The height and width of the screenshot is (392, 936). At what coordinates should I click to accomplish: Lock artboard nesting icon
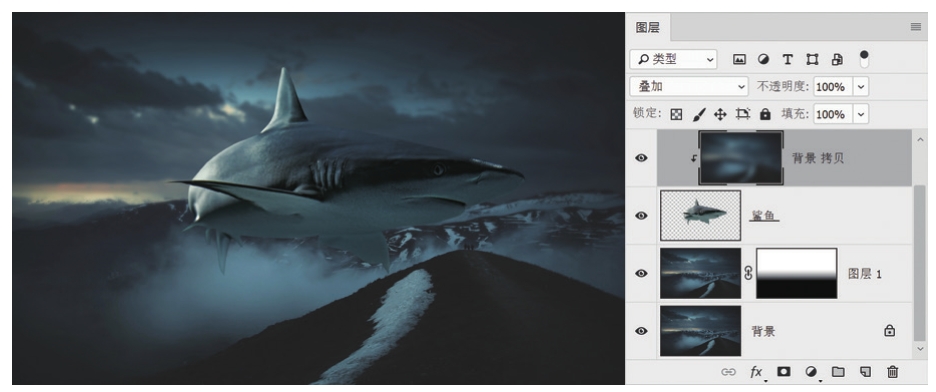(x=743, y=114)
